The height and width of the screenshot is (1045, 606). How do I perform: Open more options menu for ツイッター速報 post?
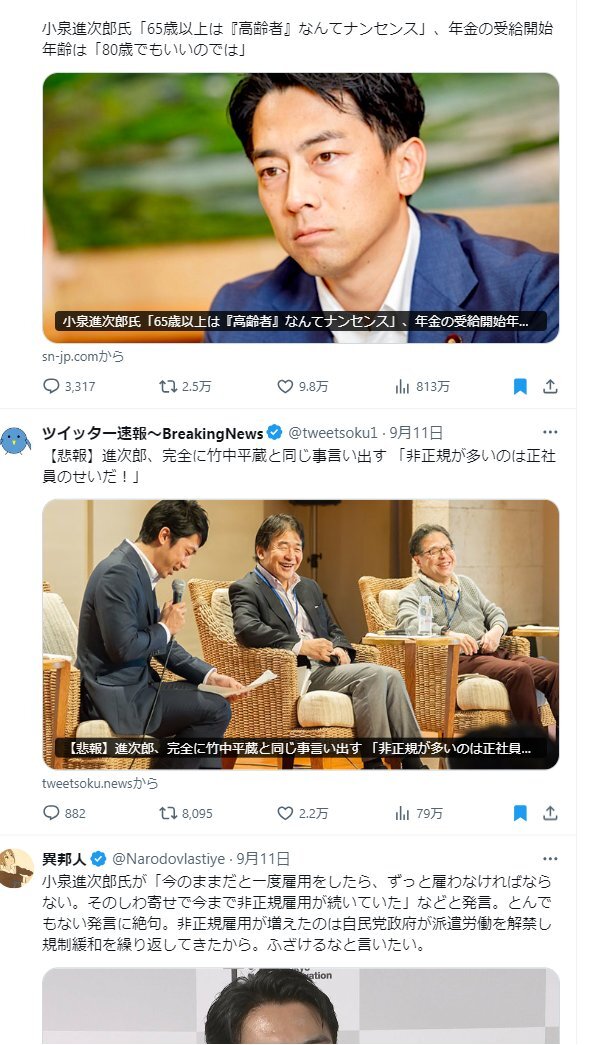click(550, 433)
